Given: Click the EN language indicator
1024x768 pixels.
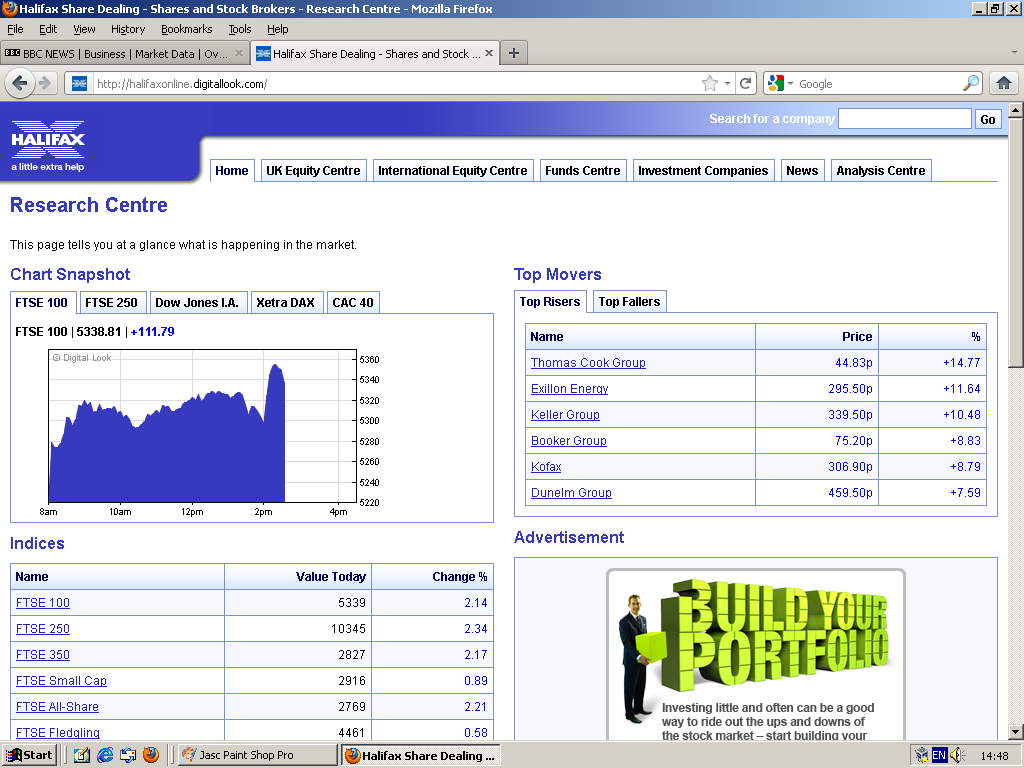Looking at the screenshot, I should [x=939, y=756].
